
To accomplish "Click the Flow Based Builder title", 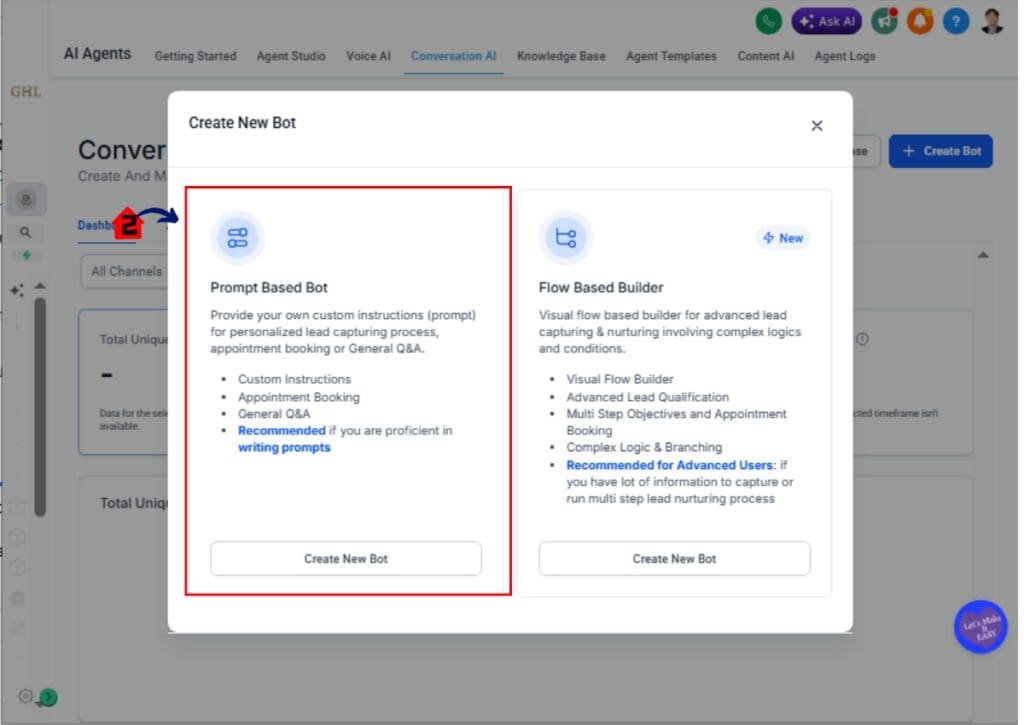I will point(601,287).
